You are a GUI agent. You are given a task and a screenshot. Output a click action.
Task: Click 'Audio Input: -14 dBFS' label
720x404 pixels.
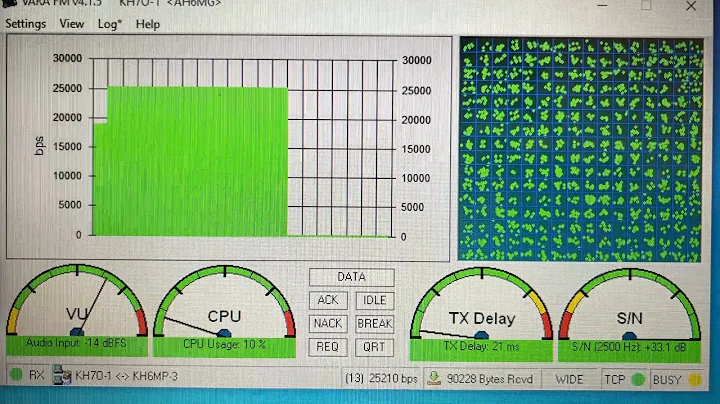pyautogui.click(x=76, y=343)
